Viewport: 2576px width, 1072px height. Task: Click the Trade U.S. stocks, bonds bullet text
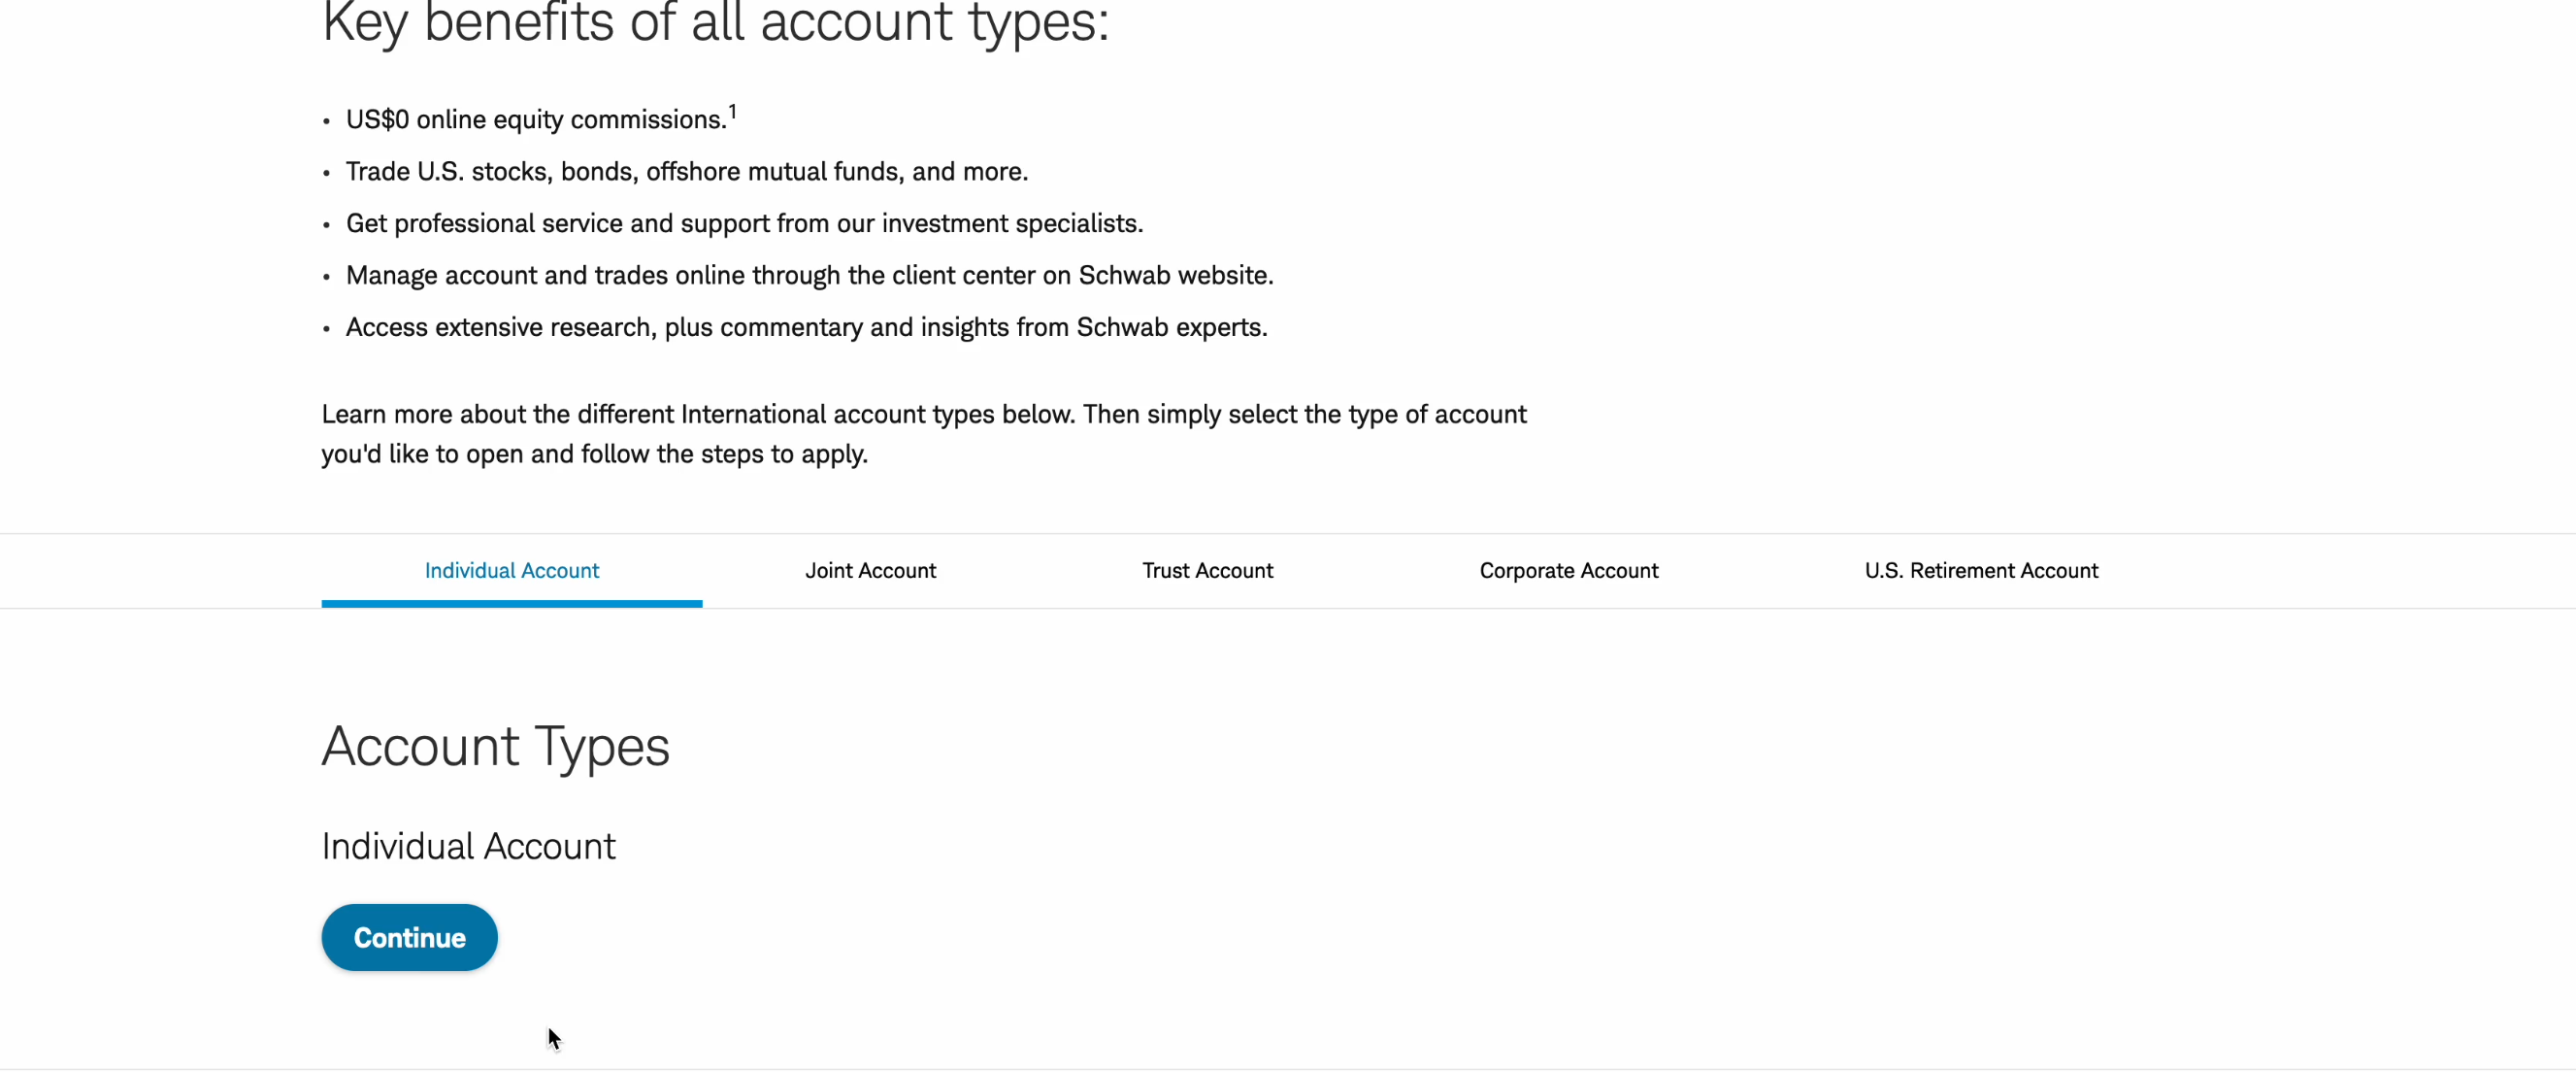(687, 171)
